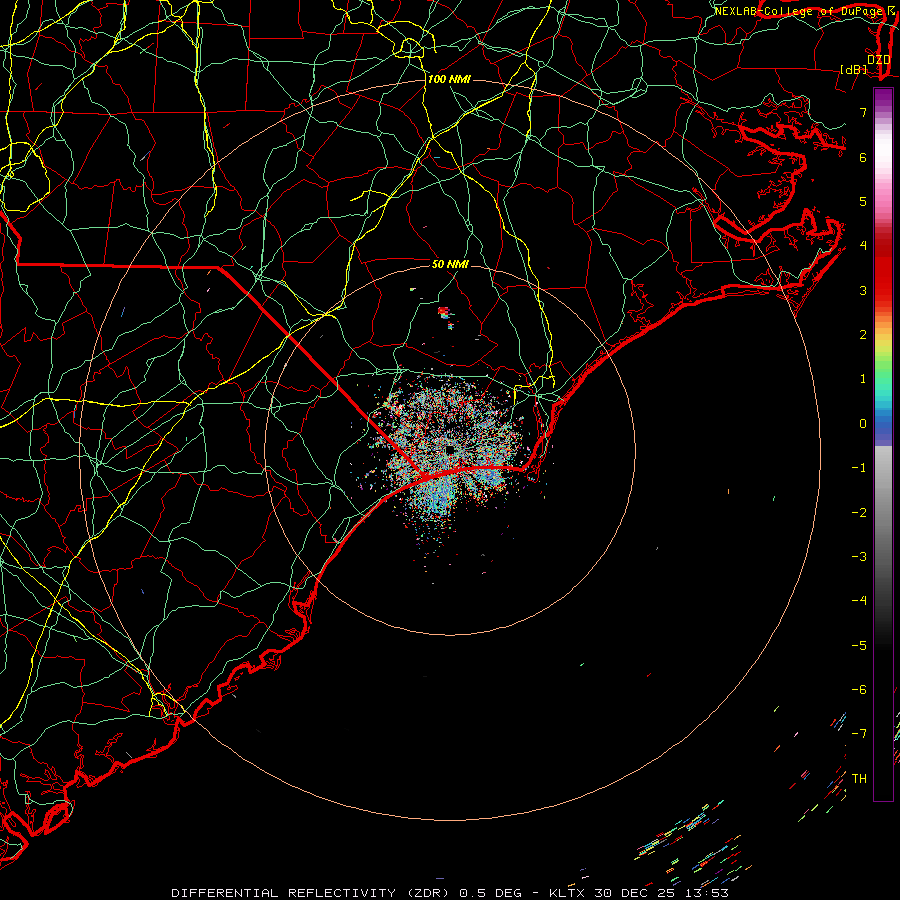This screenshot has height=900, width=900.
Task: Click the '7' value on the color scale
Action: tap(863, 112)
